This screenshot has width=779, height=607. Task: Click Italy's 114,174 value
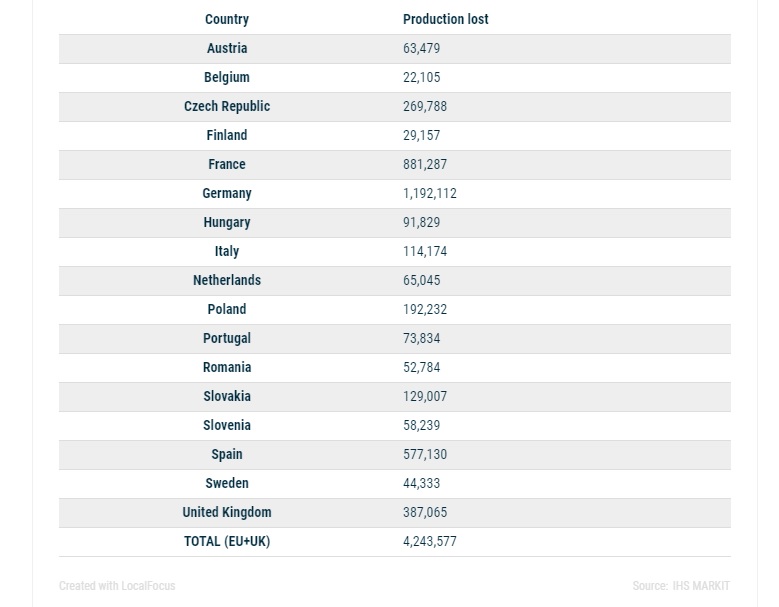pos(425,251)
